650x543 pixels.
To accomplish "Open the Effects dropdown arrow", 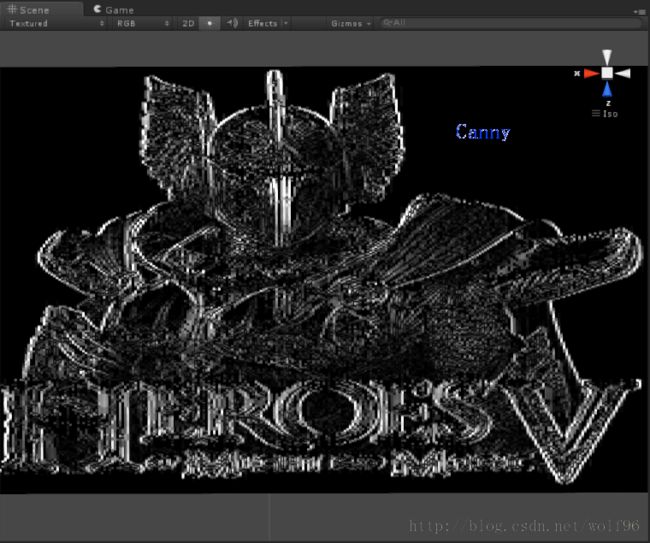I will pyautogui.click(x=286, y=23).
